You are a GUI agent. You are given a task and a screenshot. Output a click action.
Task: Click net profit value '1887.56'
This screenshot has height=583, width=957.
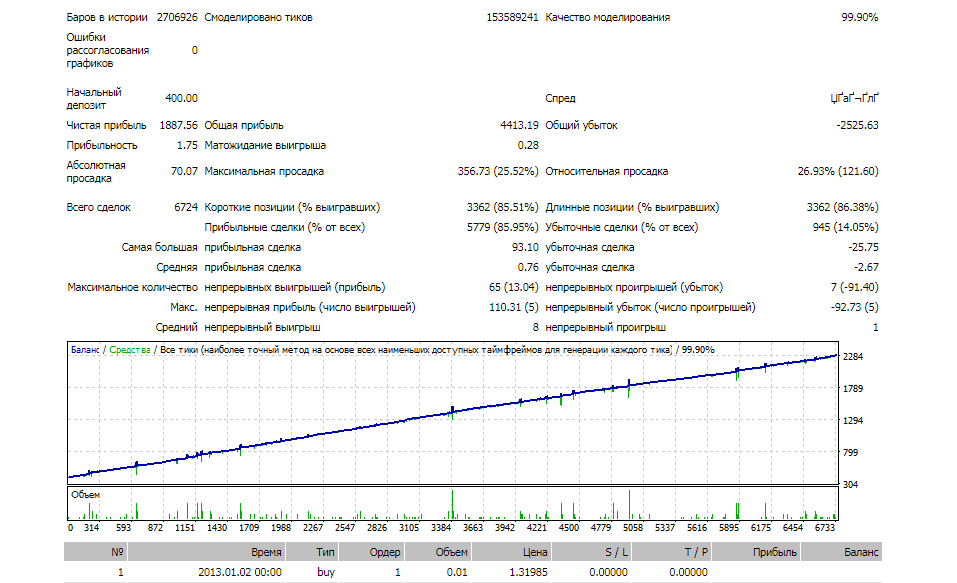(179, 125)
